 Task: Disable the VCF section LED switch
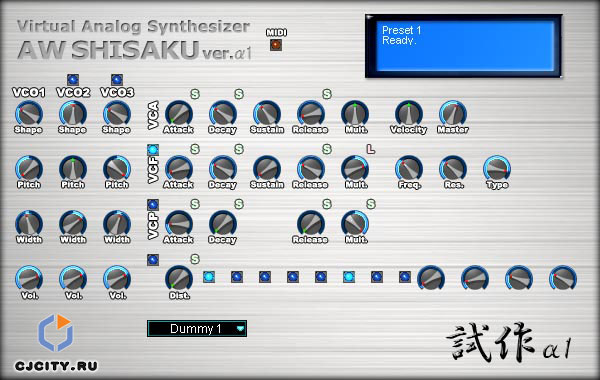coord(153,150)
